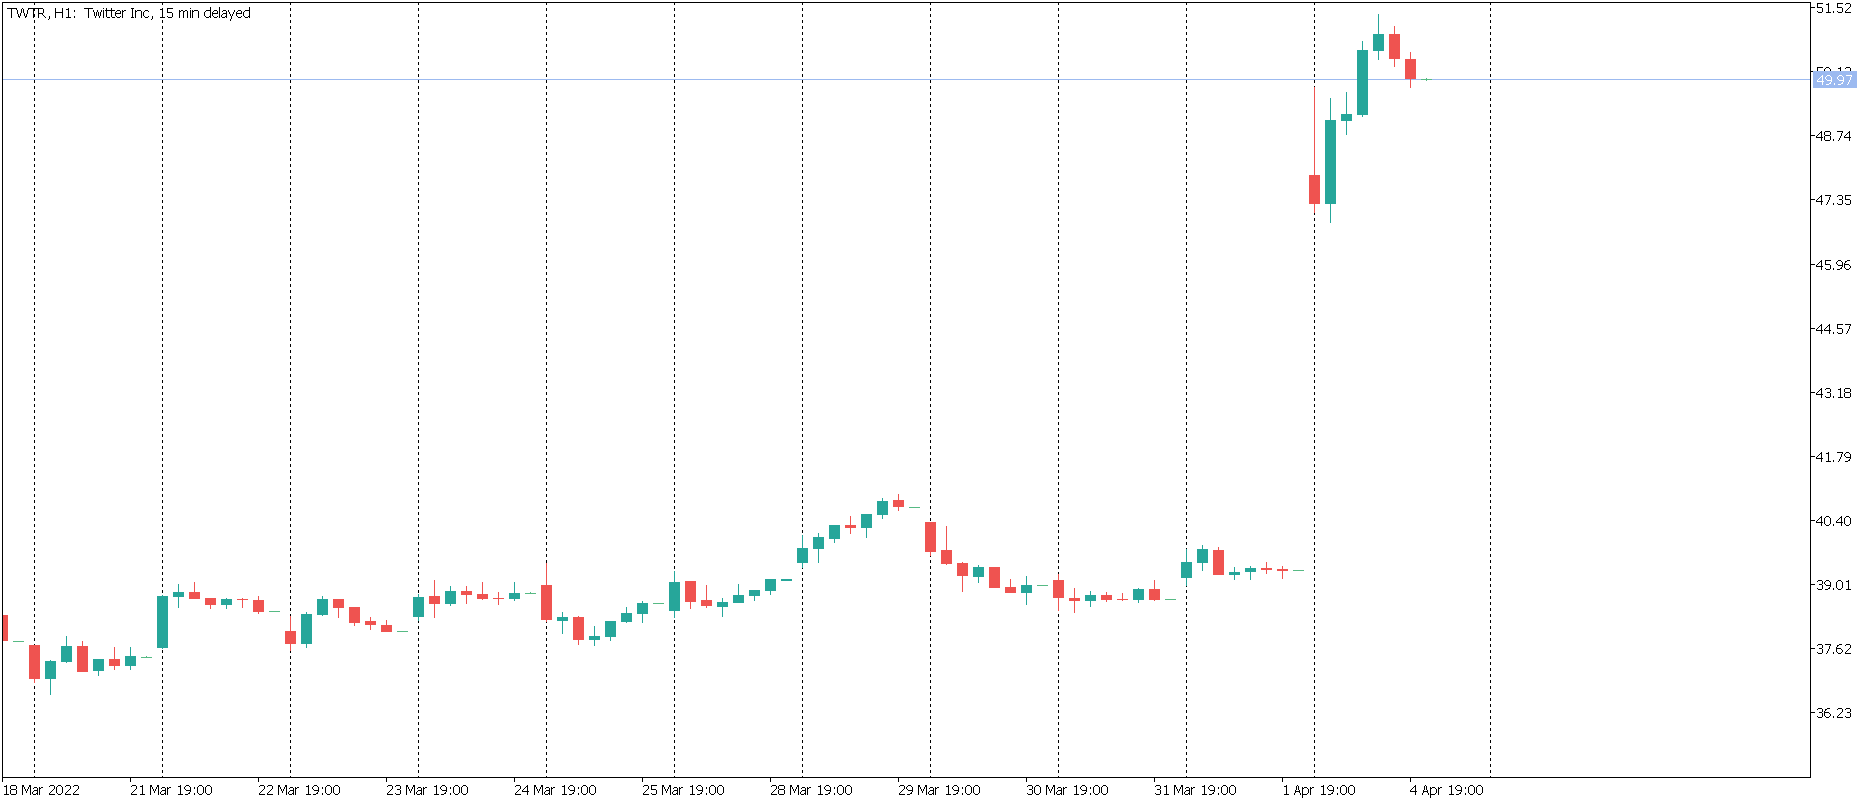
Task: Click the 45.96 price axis label
Action: pos(1834,265)
